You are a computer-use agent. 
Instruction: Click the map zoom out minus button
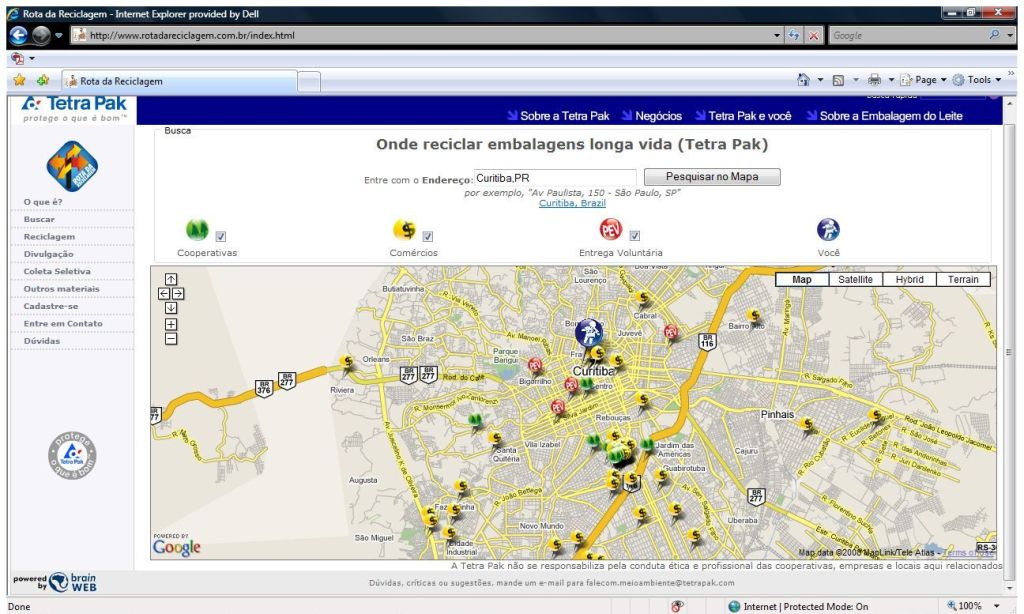tap(171, 339)
